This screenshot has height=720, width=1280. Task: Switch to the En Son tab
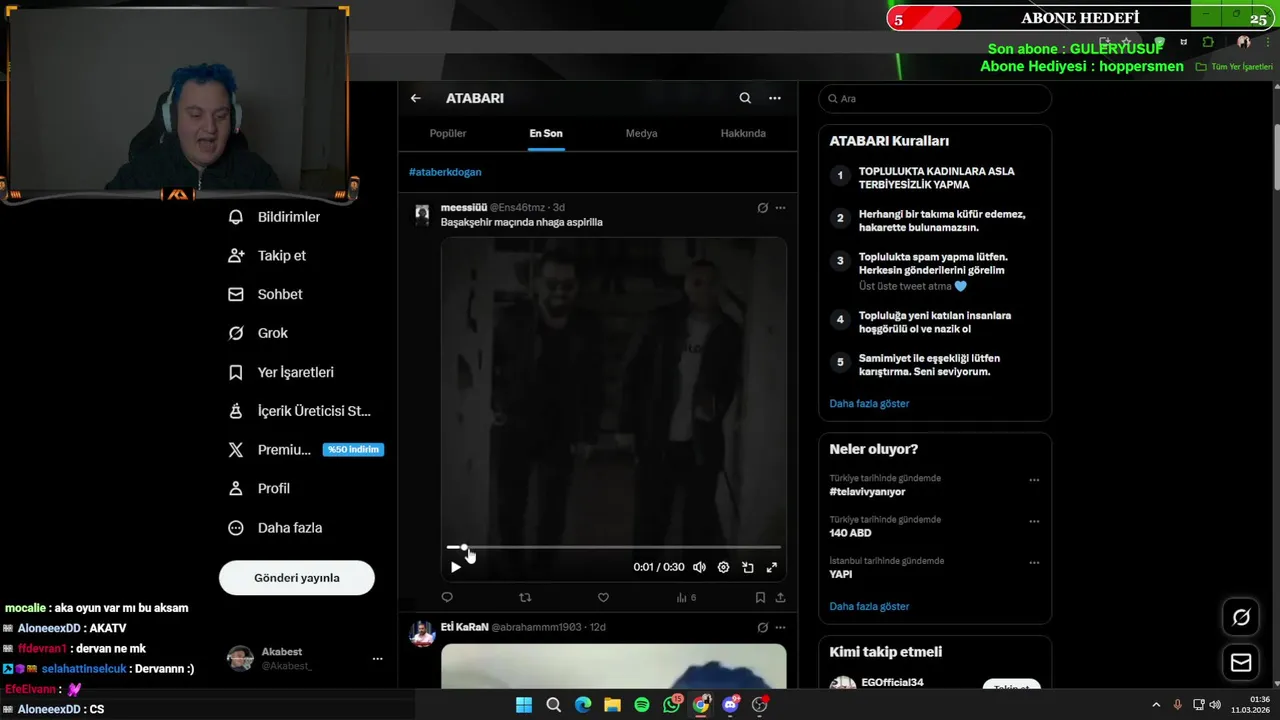pyautogui.click(x=546, y=133)
